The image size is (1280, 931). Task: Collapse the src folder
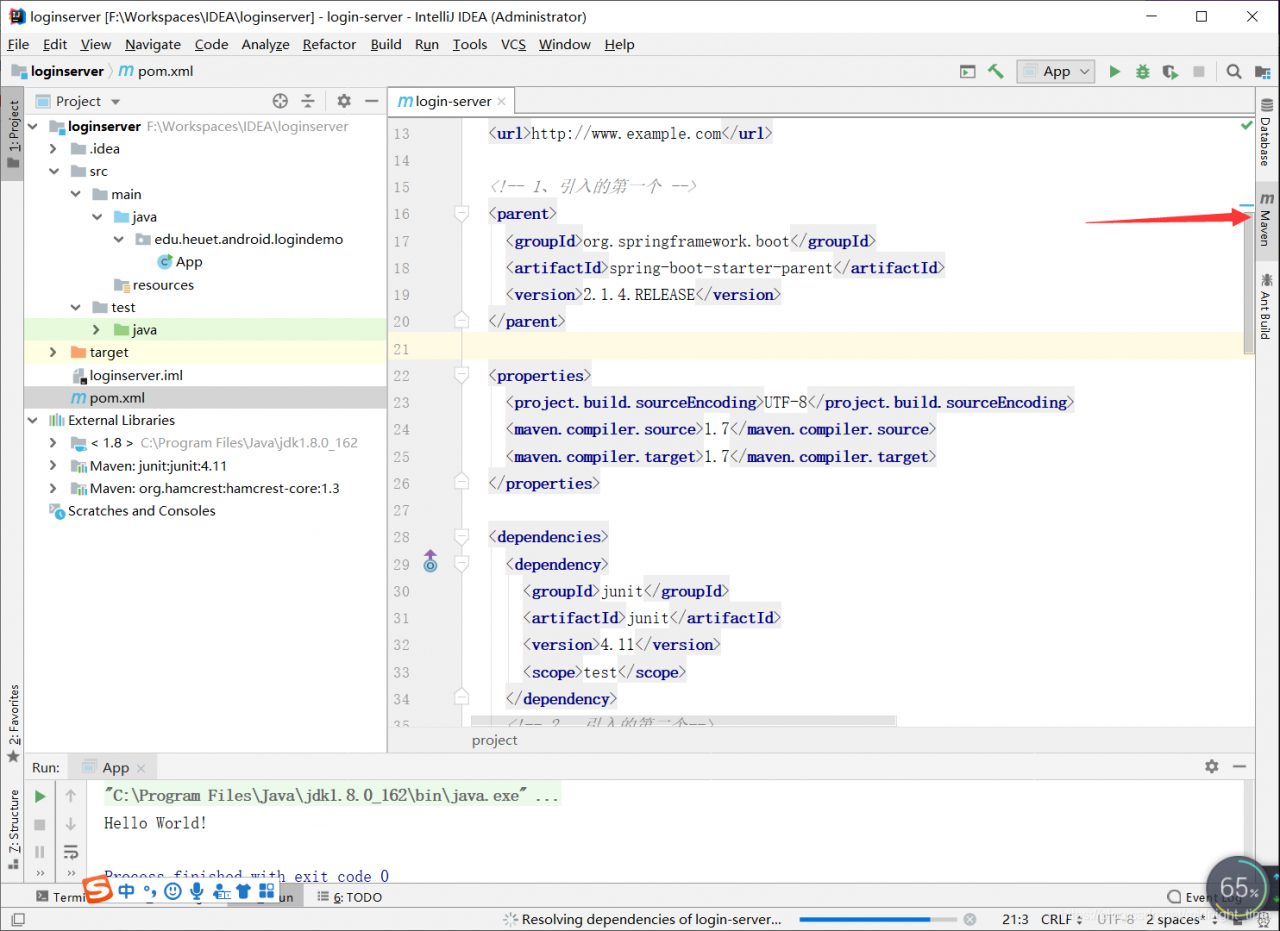54,172
